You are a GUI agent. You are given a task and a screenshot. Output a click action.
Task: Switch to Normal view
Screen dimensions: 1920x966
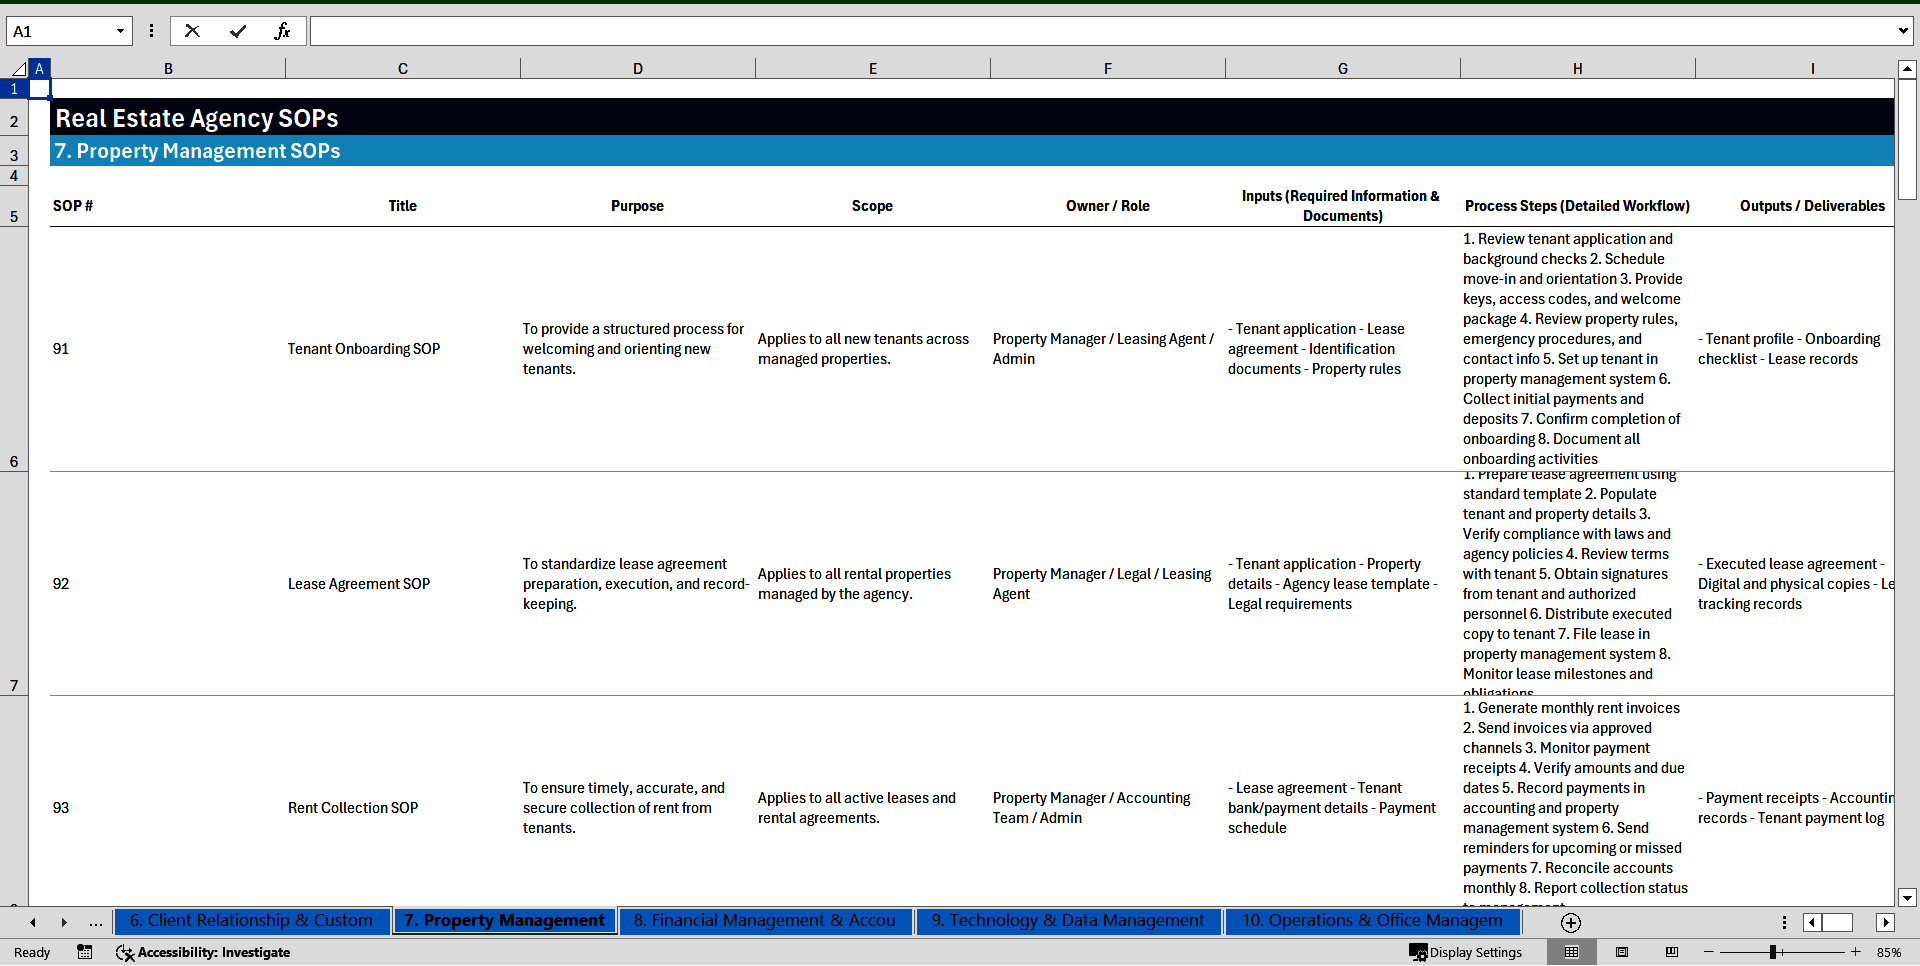click(x=1571, y=952)
